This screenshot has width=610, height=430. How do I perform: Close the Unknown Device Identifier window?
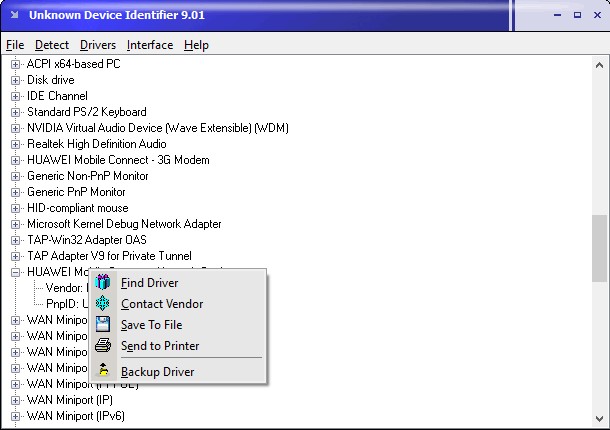[597, 15]
